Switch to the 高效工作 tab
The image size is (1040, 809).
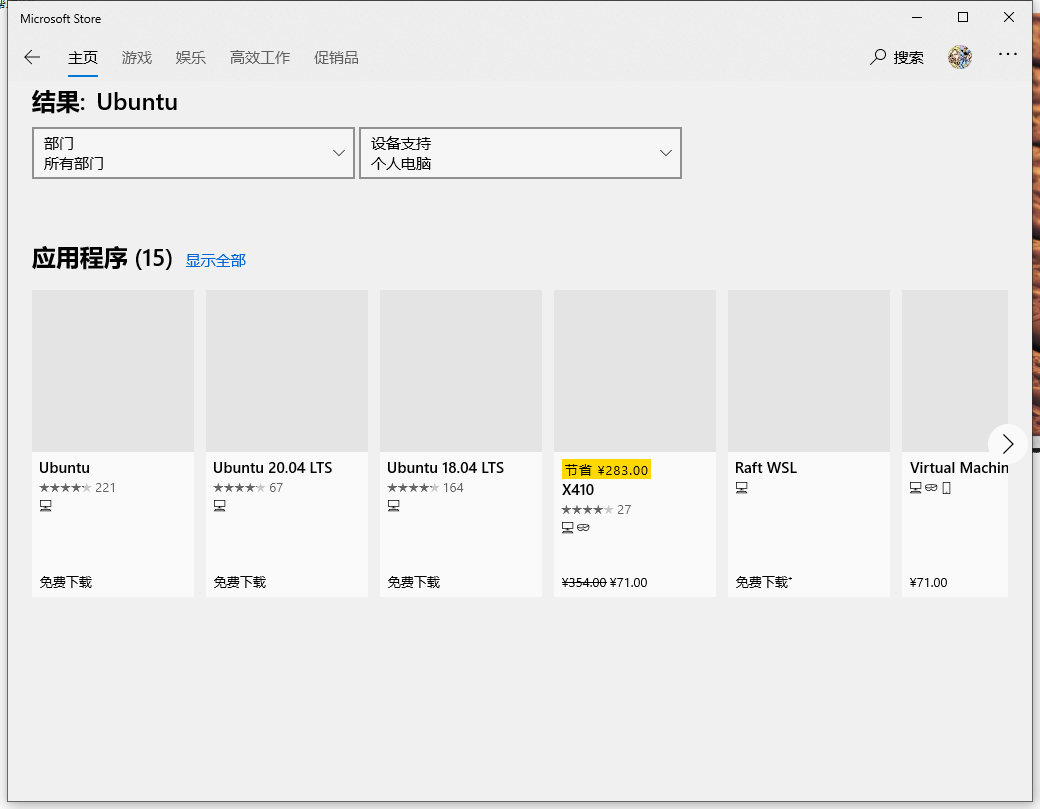(x=260, y=58)
